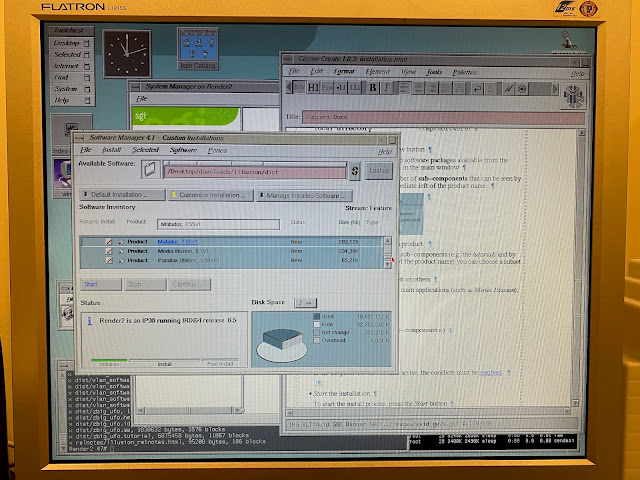The height and width of the screenshot is (480, 640).
Task: Click the Available Software path field
Action: coord(255,172)
